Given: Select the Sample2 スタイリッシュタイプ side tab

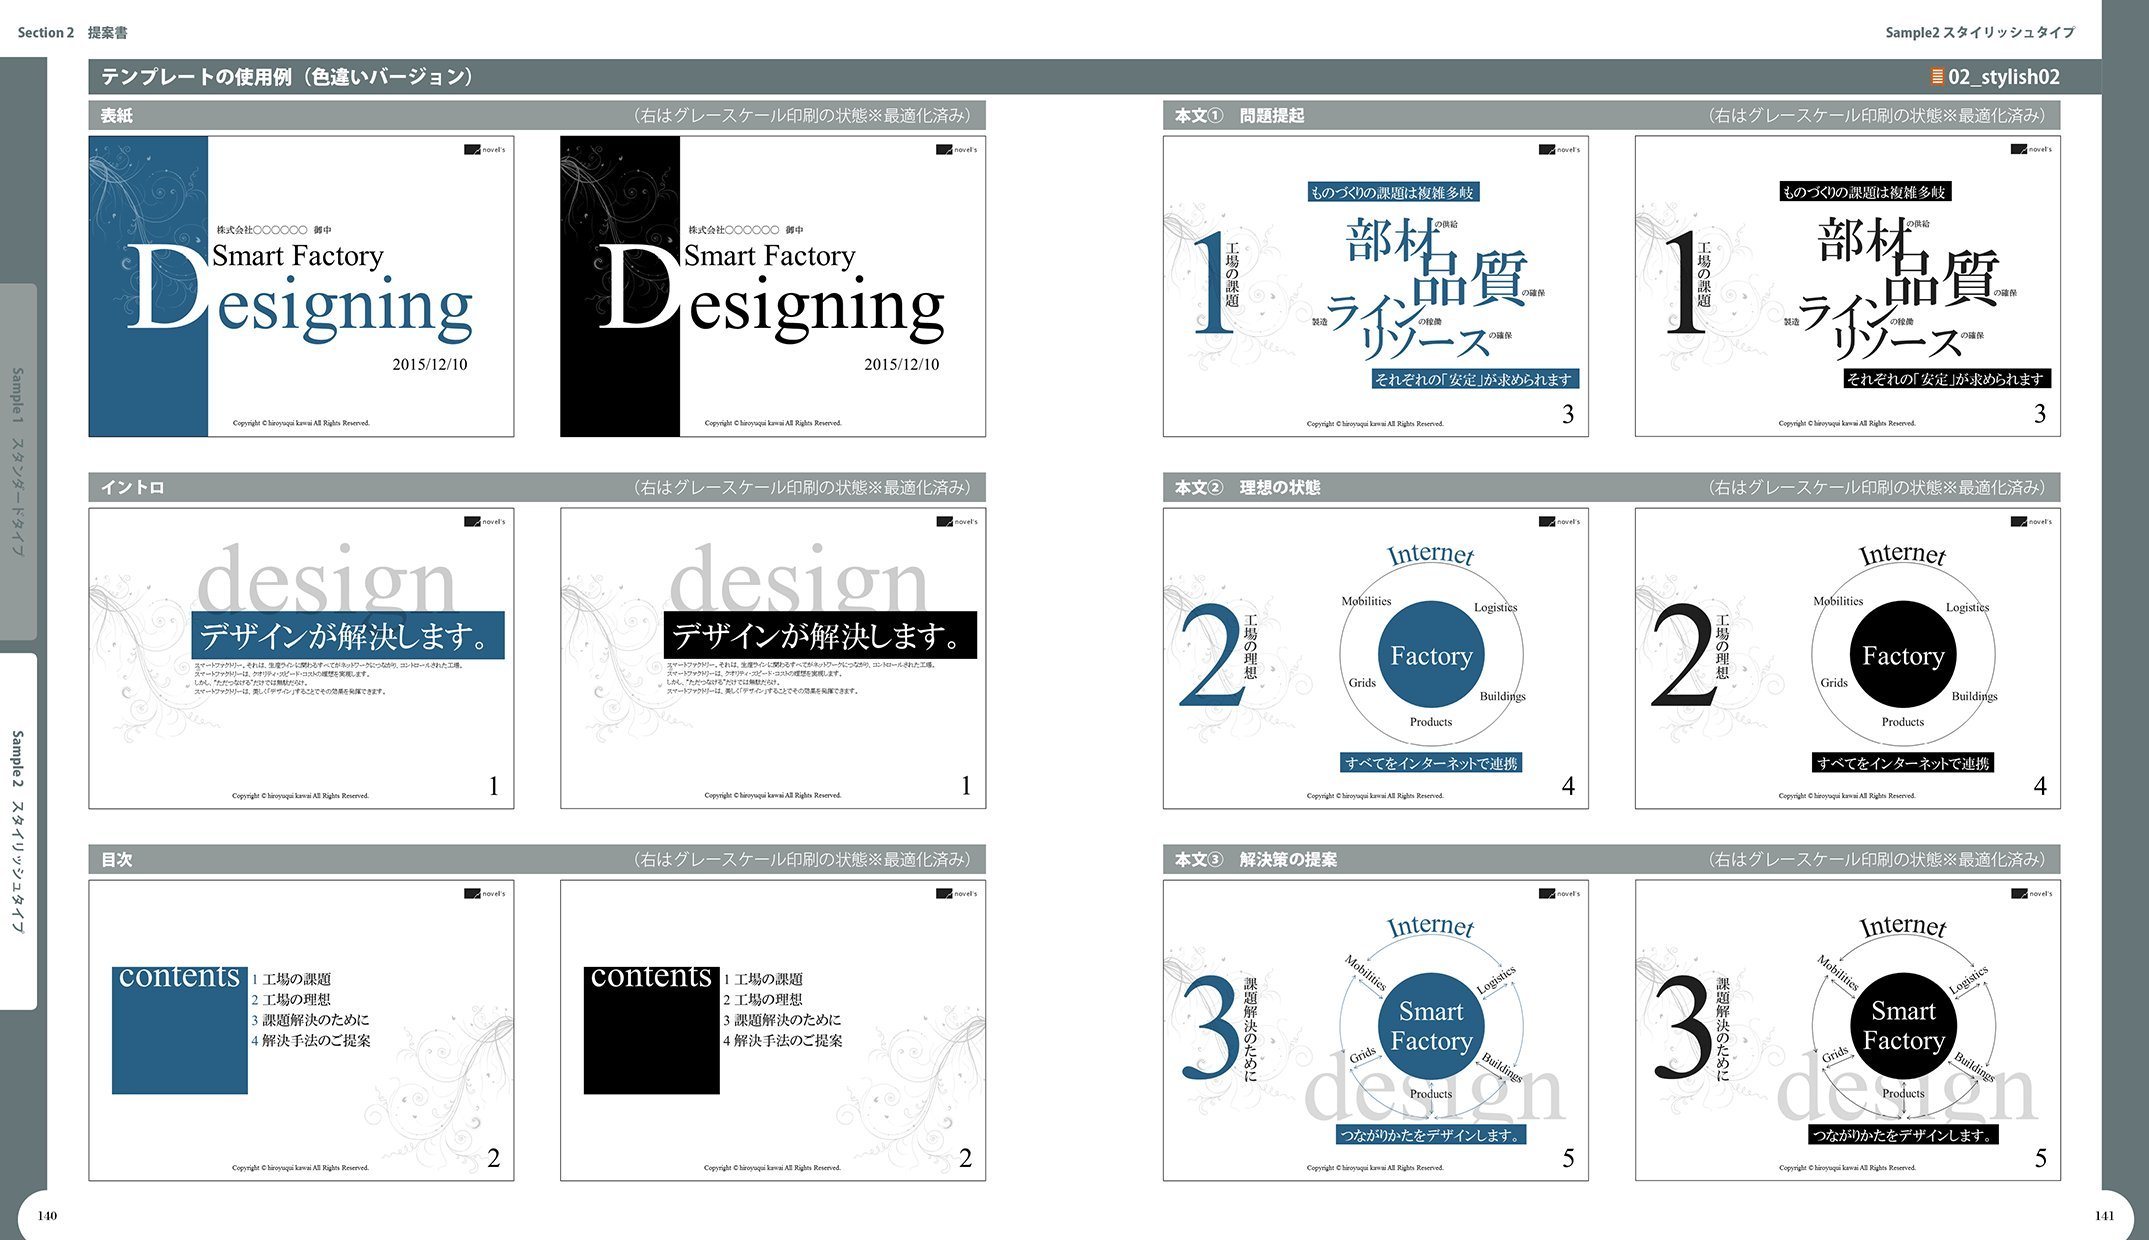Looking at the screenshot, I should pos(18,831).
